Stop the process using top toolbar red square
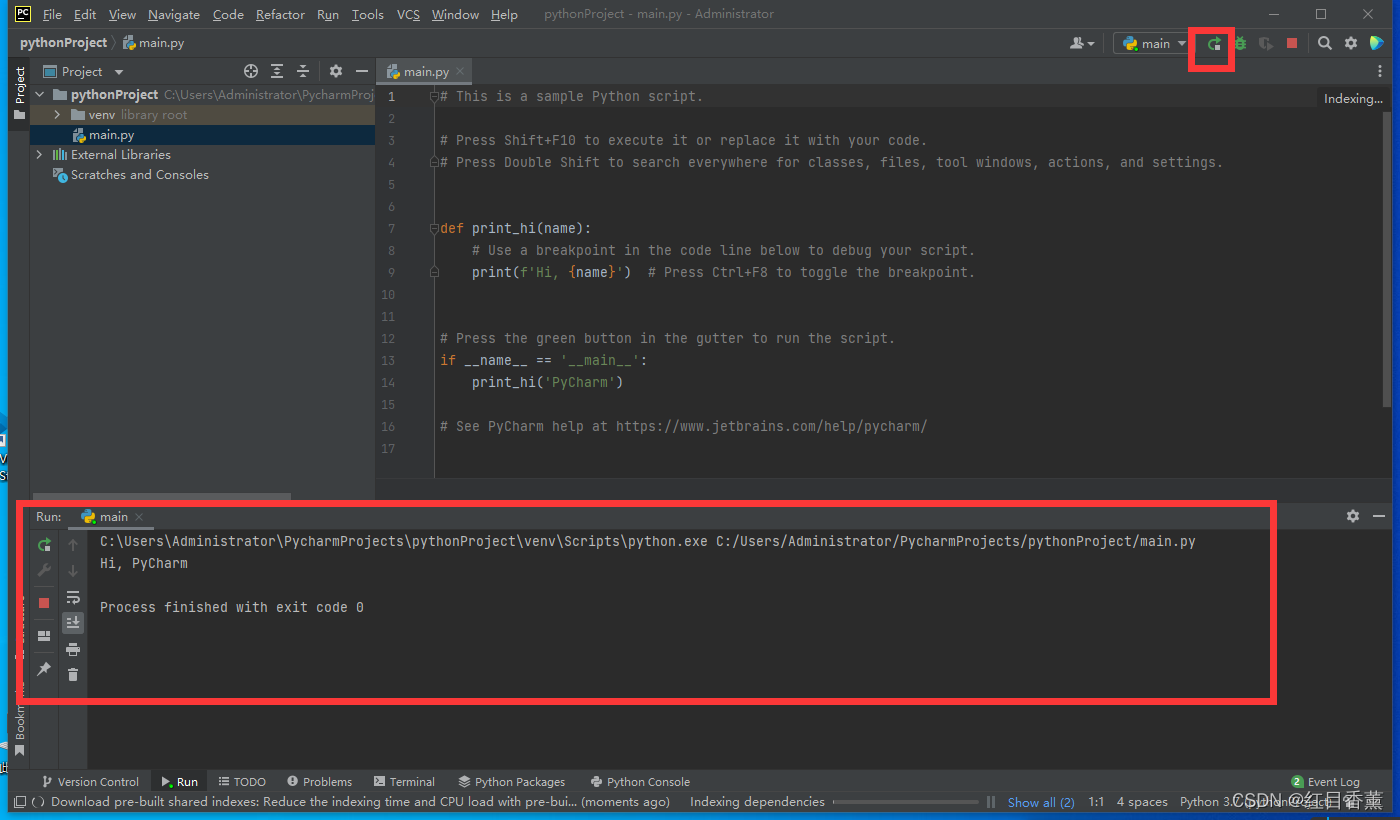This screenshot has width=1400, height=820. (x=1292, y=44)
